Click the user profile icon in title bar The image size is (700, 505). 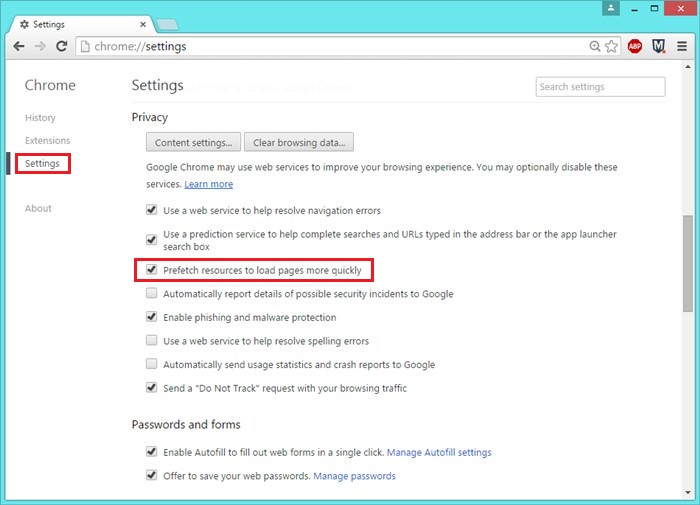pyautogui.click(x=610, y=8)
